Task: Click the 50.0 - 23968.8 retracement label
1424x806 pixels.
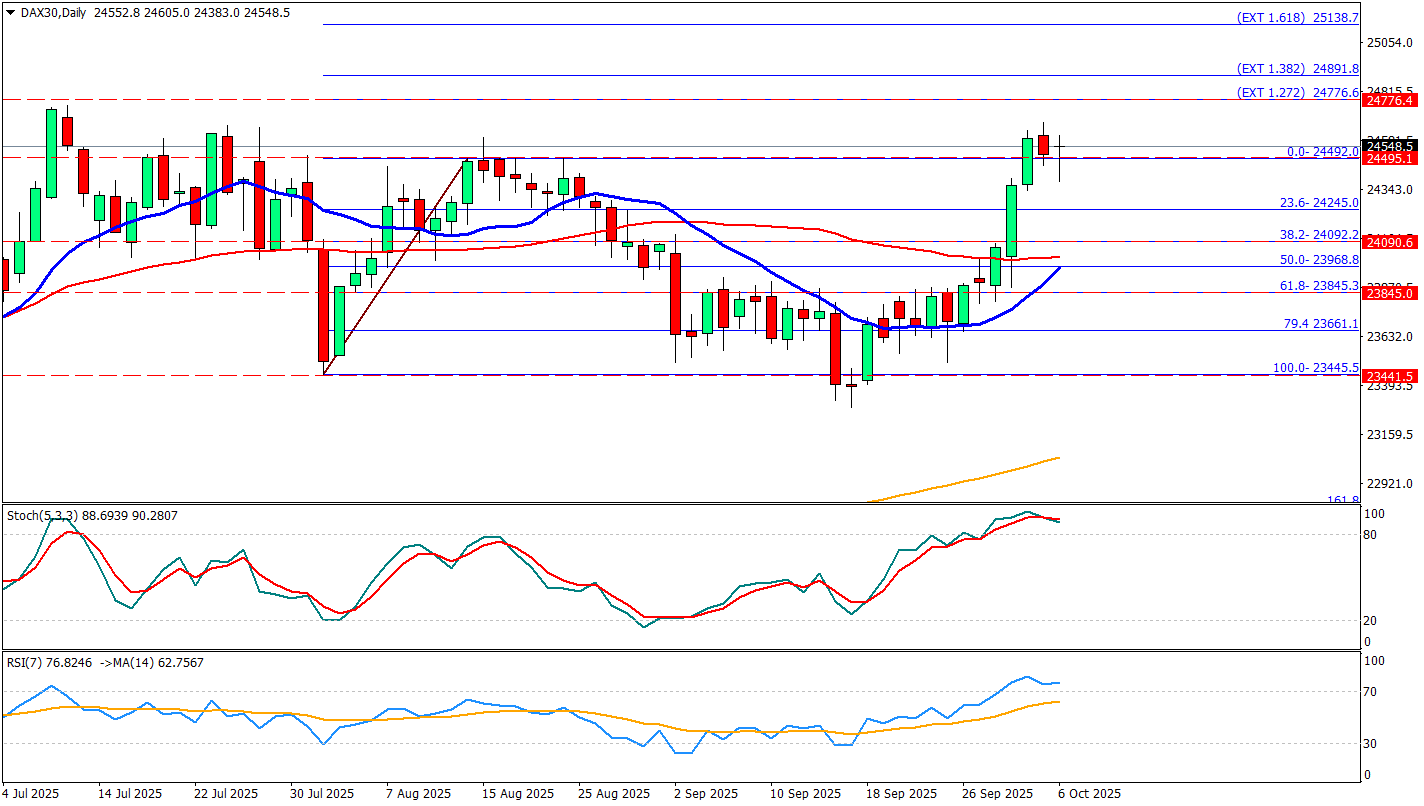Action: (1319, 260)
